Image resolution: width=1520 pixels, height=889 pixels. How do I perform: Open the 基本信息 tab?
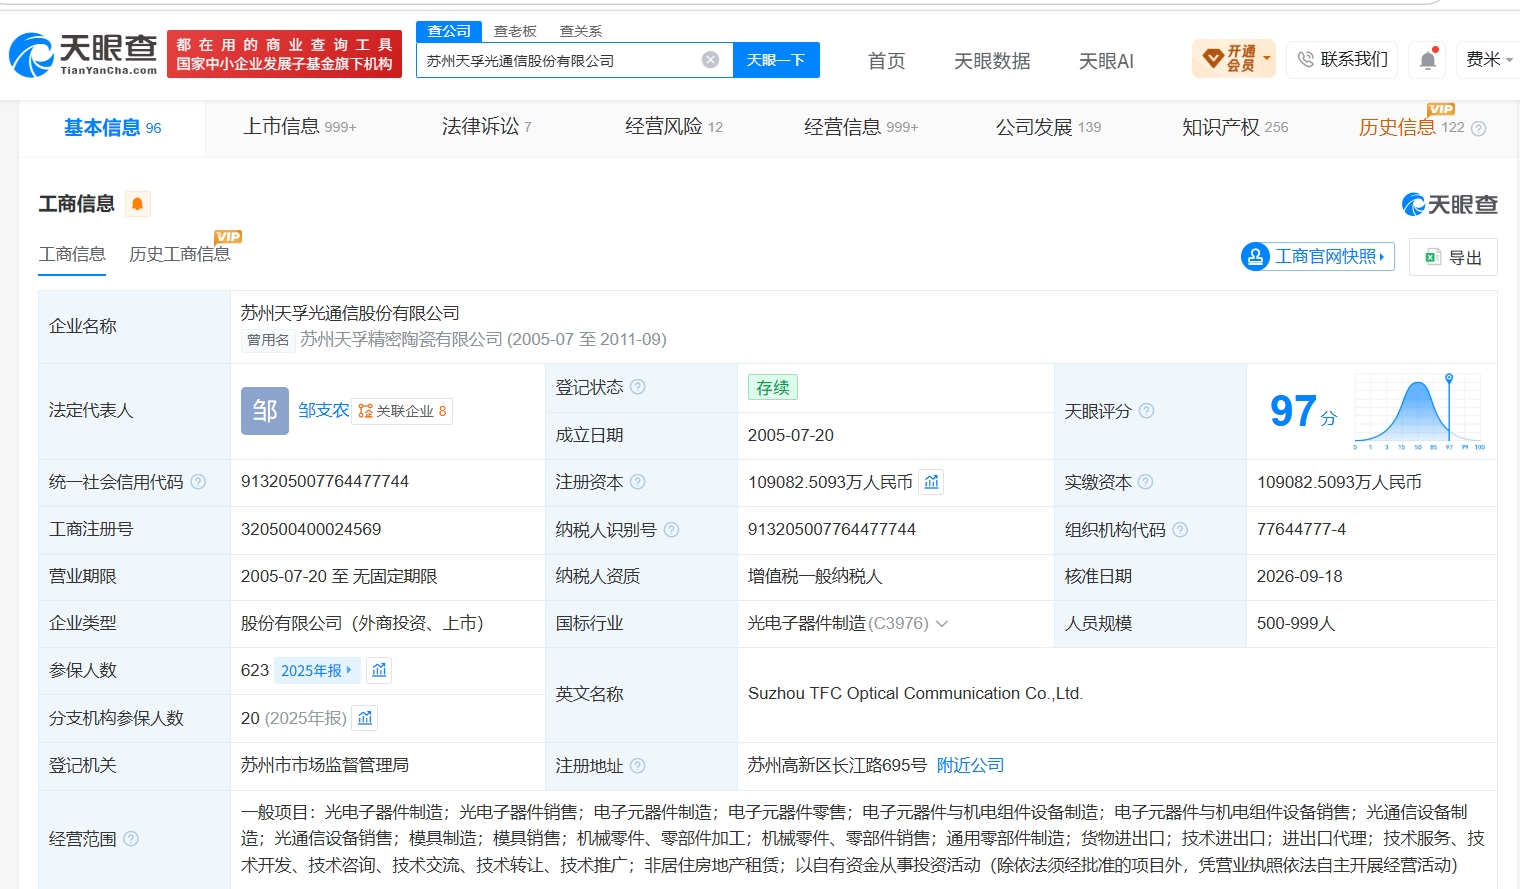(x=112, y=128)
